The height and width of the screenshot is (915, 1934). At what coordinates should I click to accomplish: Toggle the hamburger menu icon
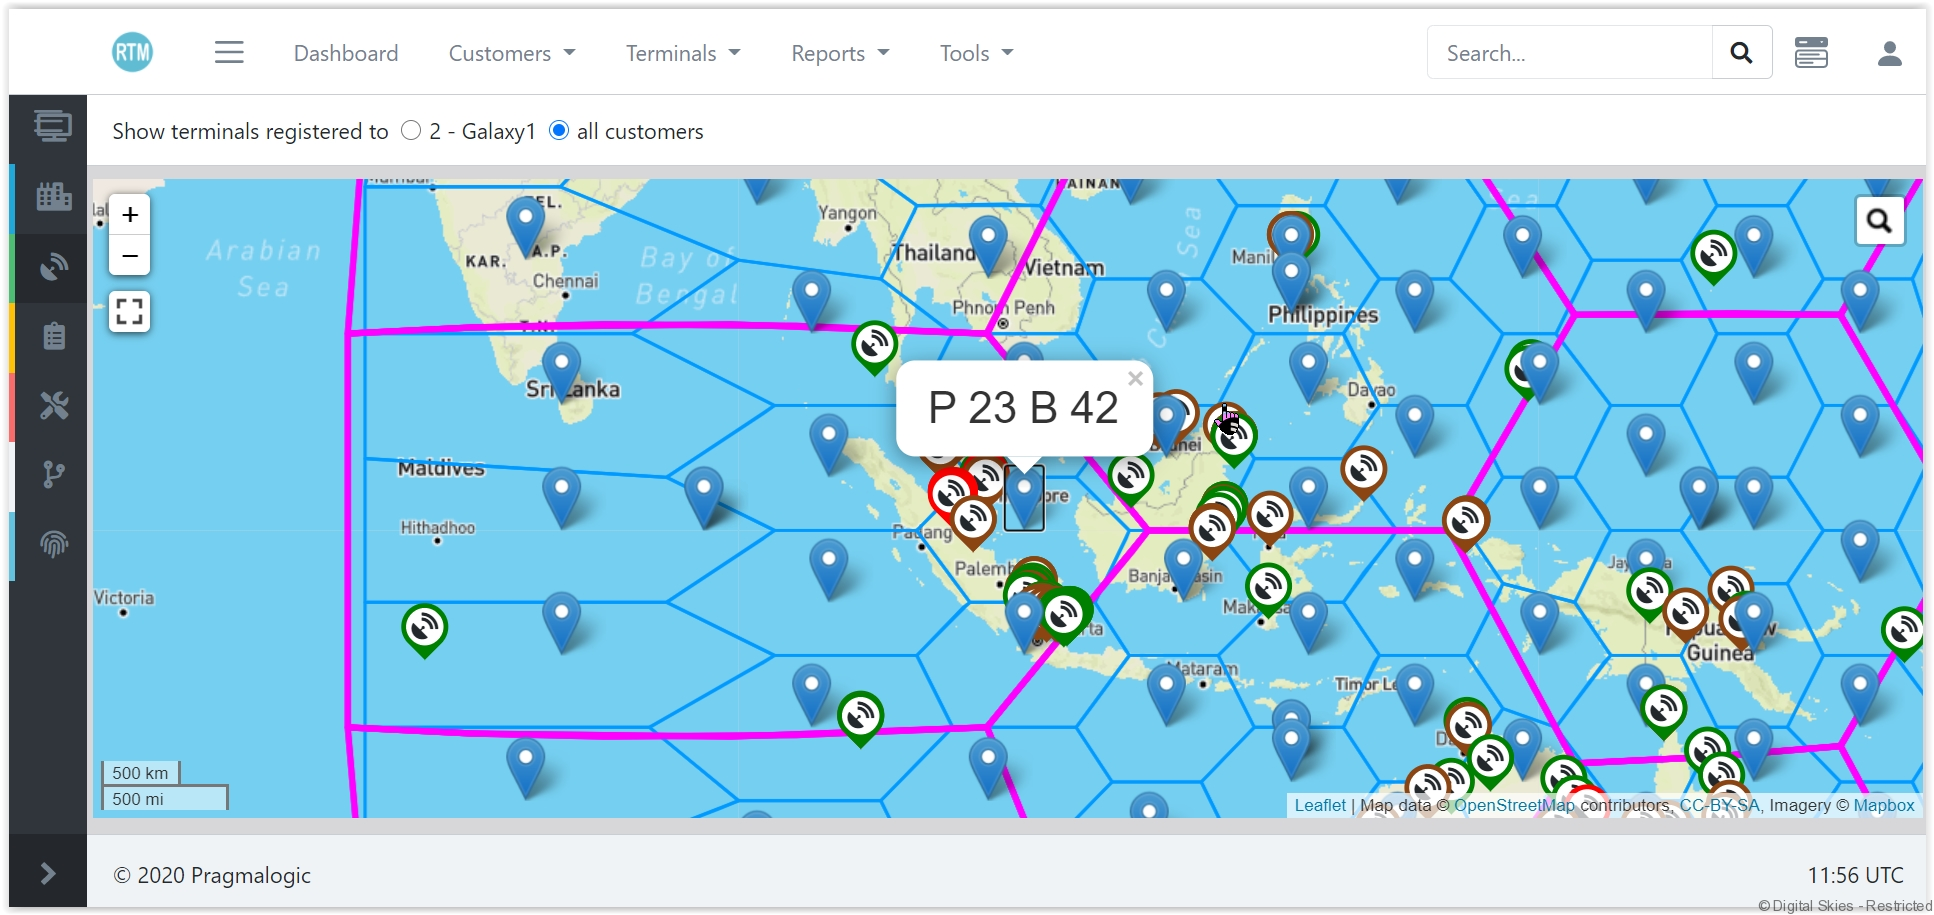[229, 52]
